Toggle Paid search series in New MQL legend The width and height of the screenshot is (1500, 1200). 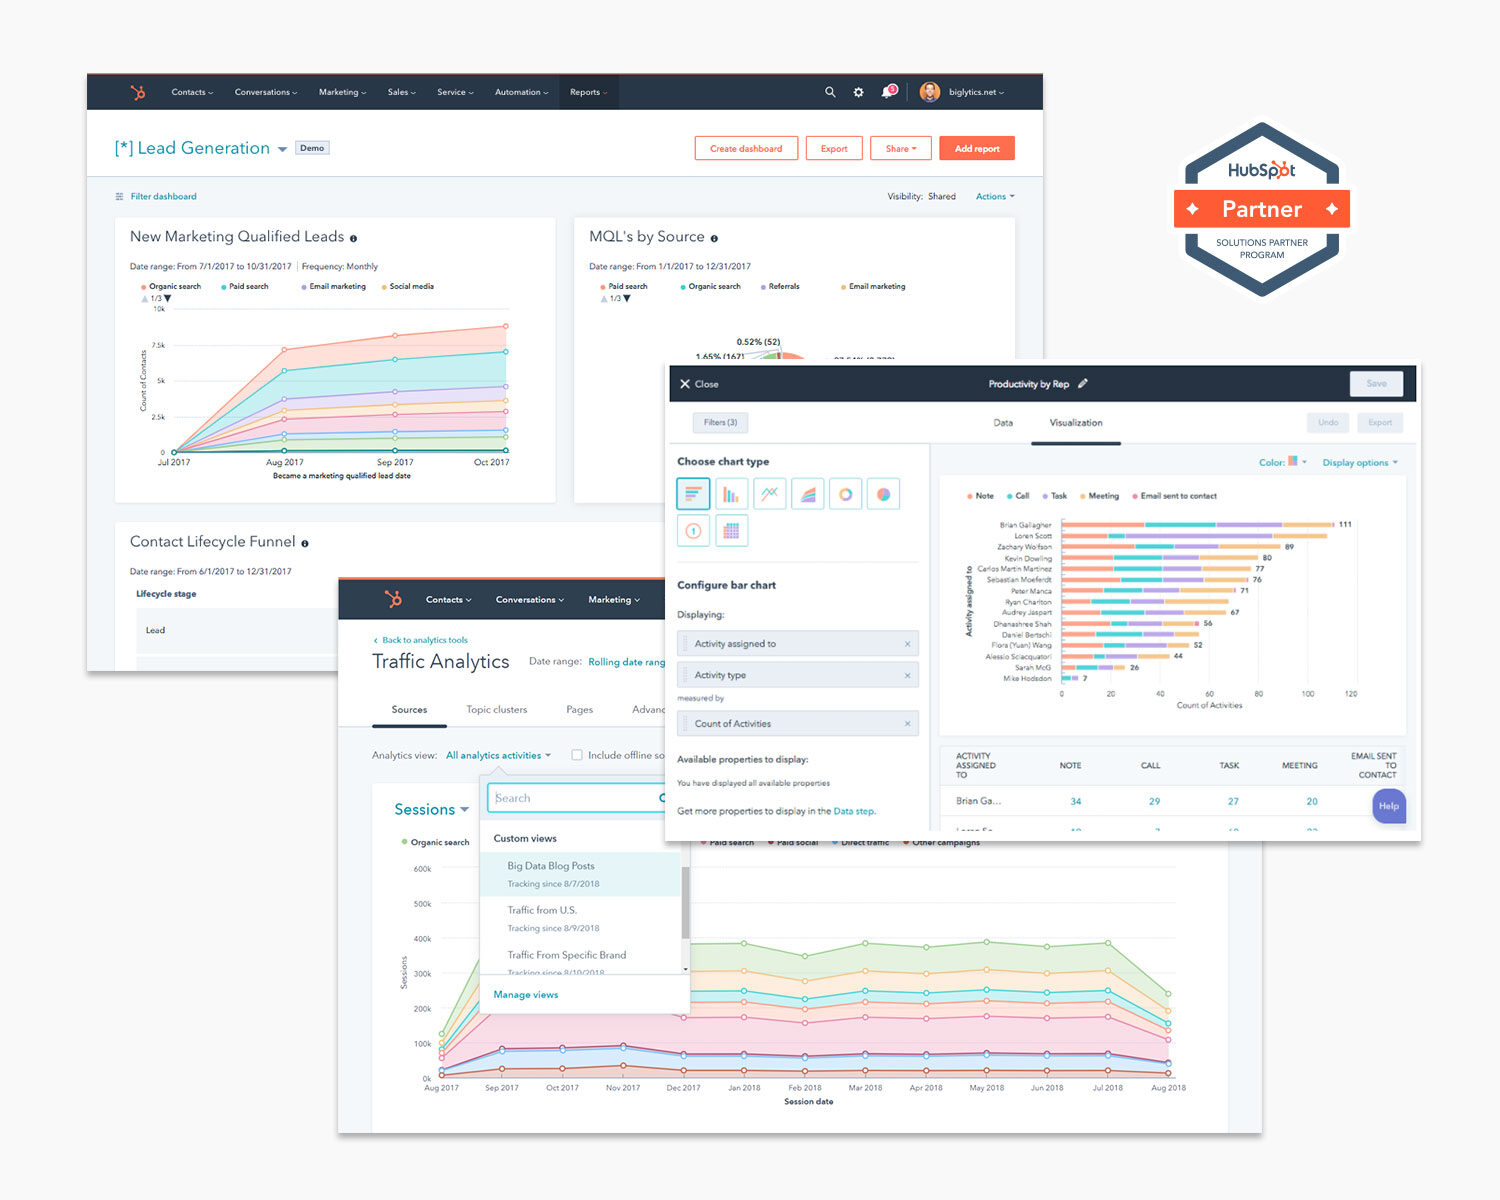point(245,286)
